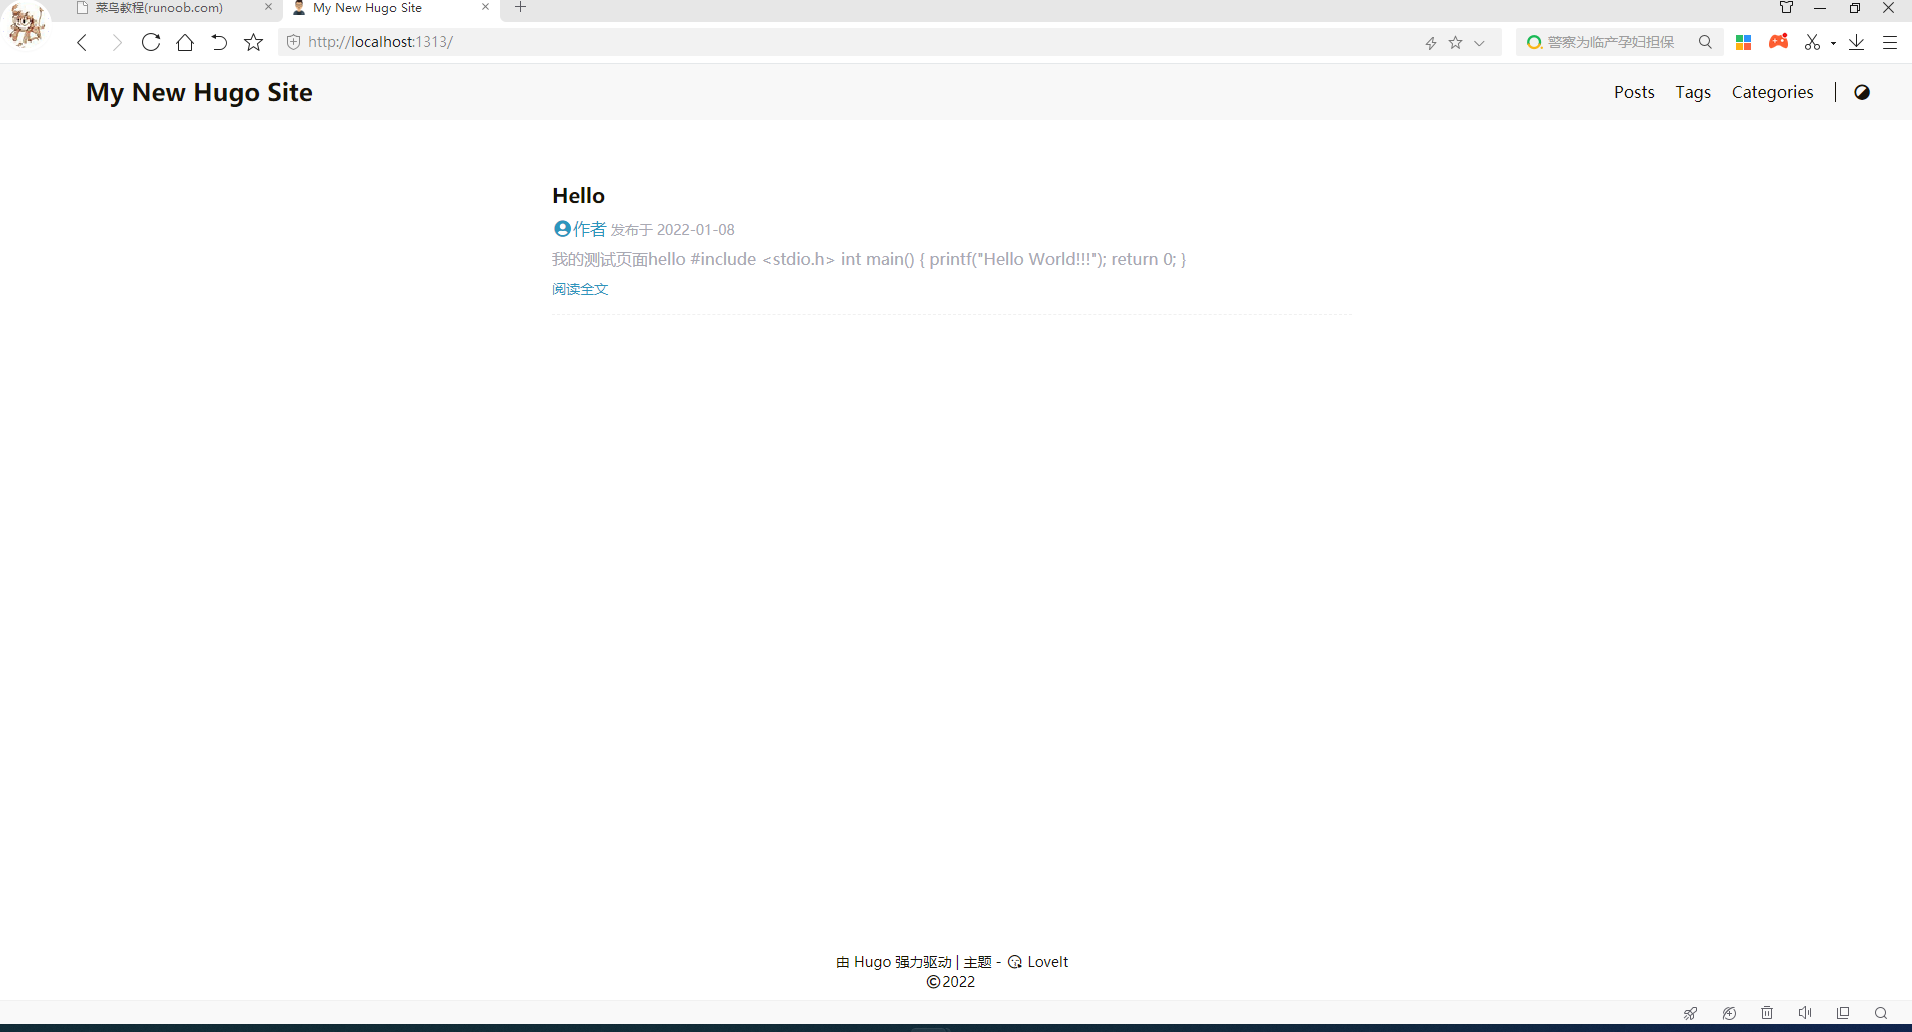The height and width of the screenshot is (1032, 1912).
Task: Click the colorful app-grid icon in toolbar
Action: pyautogui.click(x=1744, y=42)
